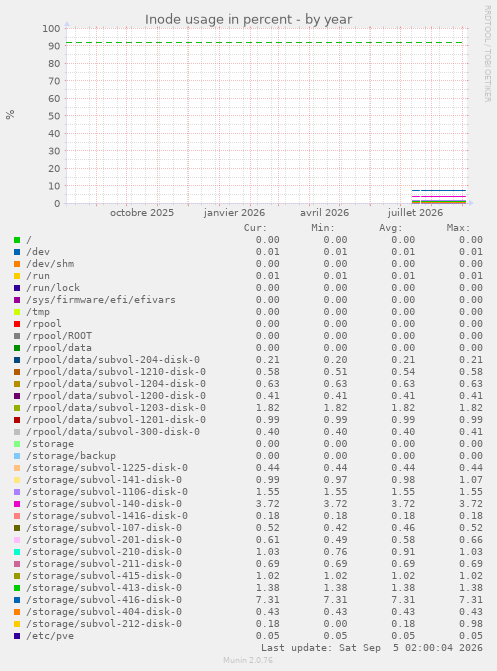Click the Last update timestamp text
The height and width of the screenshot is (671, 497).
coord(372,648)
